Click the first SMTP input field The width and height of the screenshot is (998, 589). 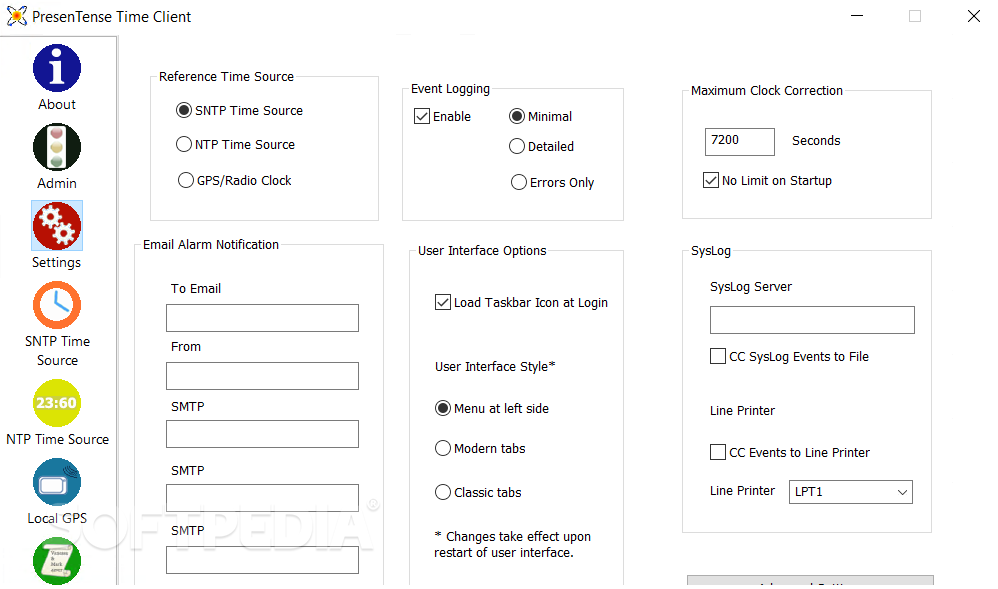click(x=262, y=434)
